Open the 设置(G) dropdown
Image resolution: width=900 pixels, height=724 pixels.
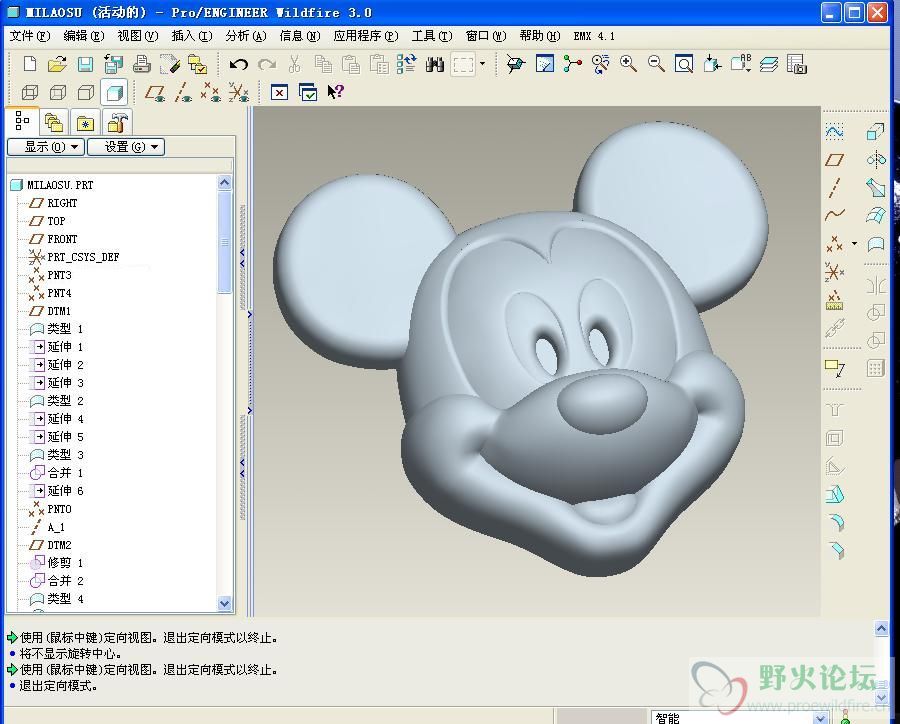[126, 147]
